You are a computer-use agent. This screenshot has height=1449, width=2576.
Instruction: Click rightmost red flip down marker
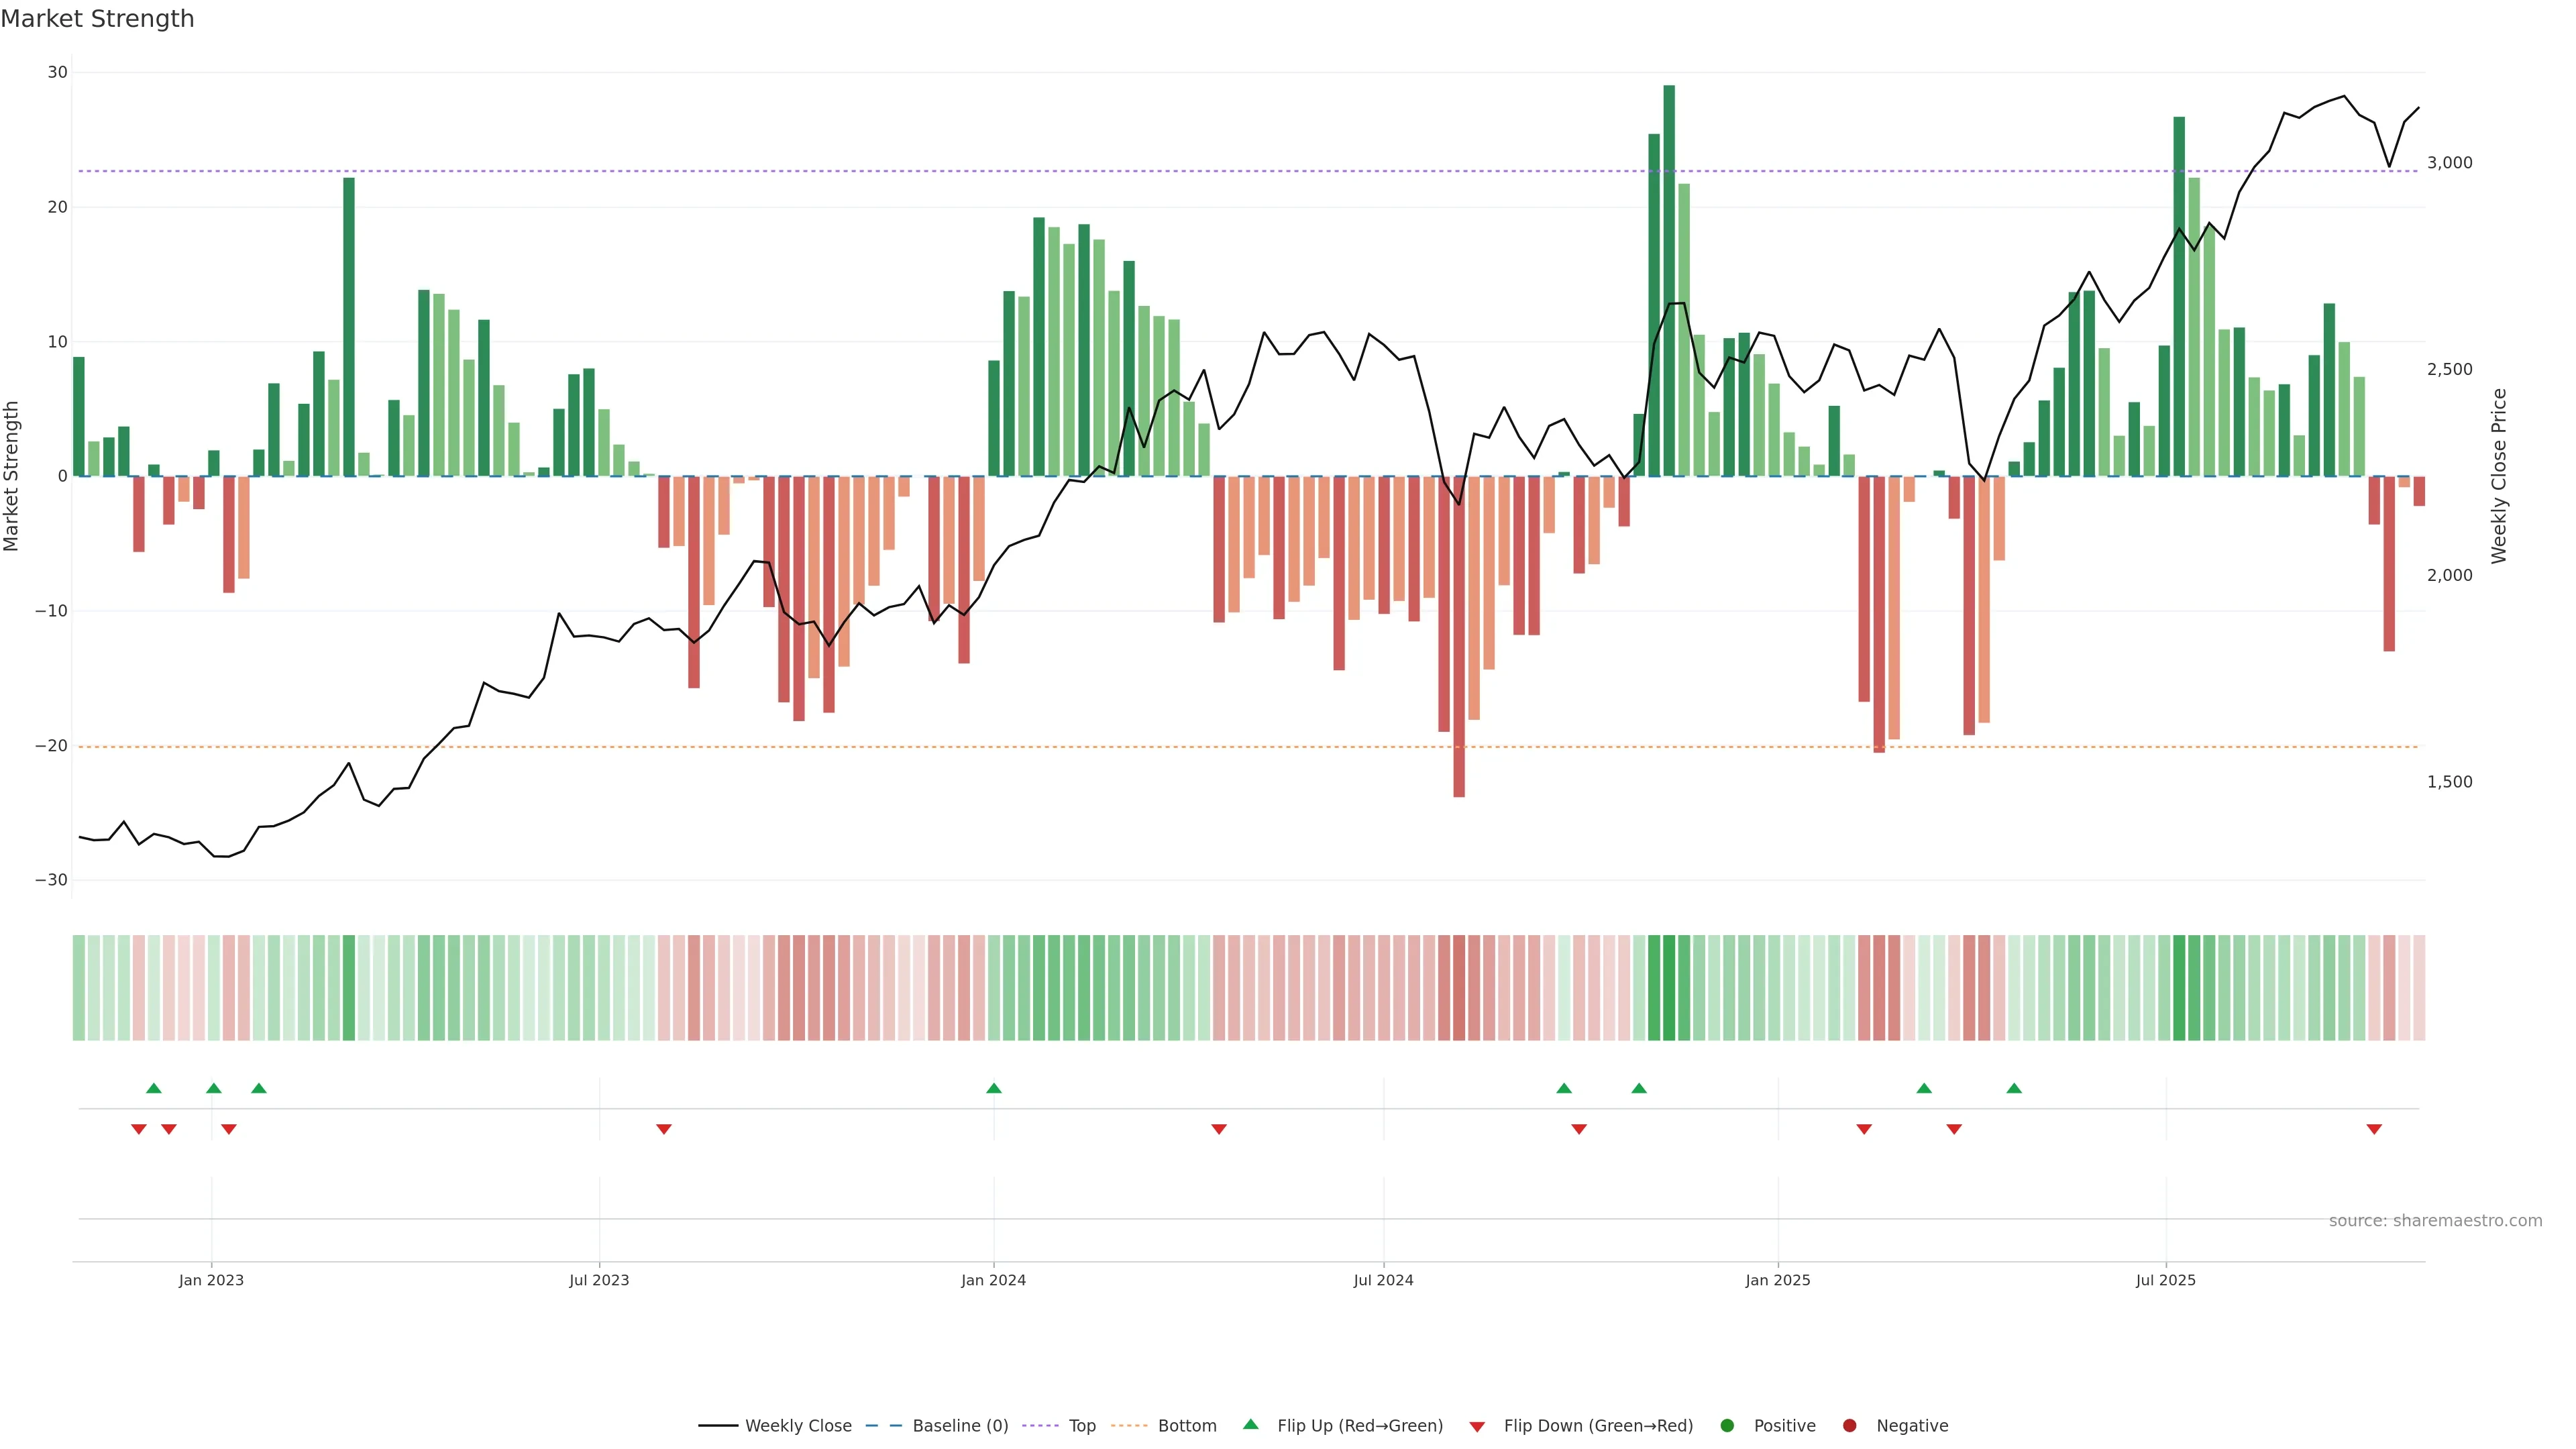point(2374,1129)
